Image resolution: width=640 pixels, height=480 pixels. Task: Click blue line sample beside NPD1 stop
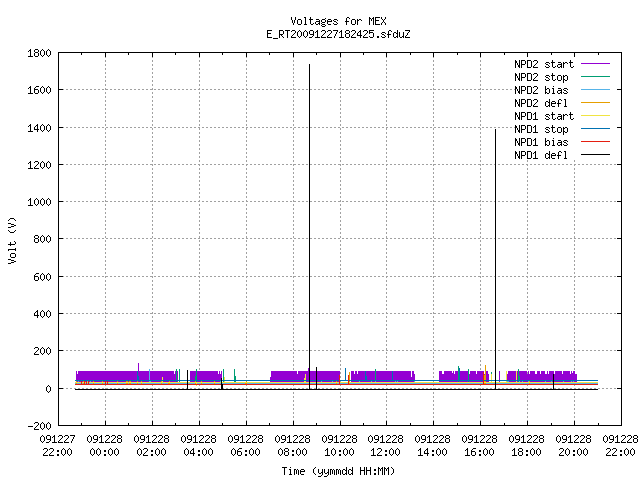595,129
